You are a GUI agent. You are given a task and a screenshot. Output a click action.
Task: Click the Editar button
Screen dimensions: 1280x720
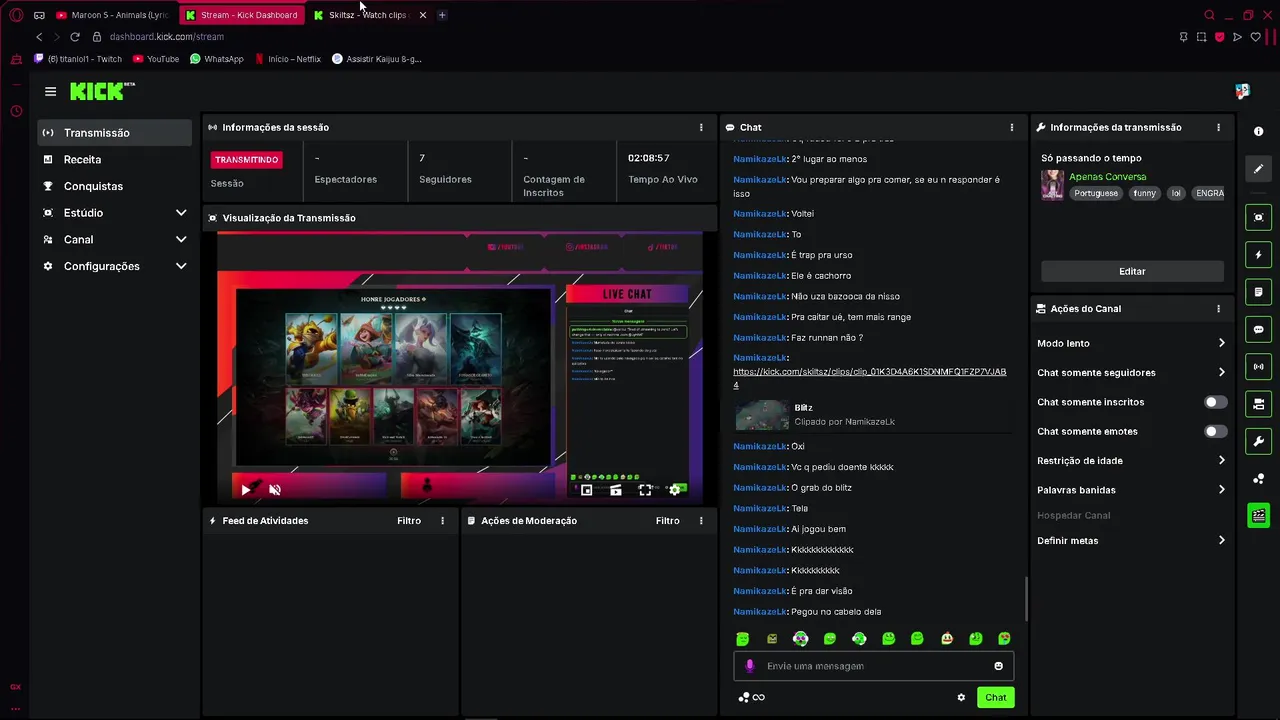(x=1132, y=272)
